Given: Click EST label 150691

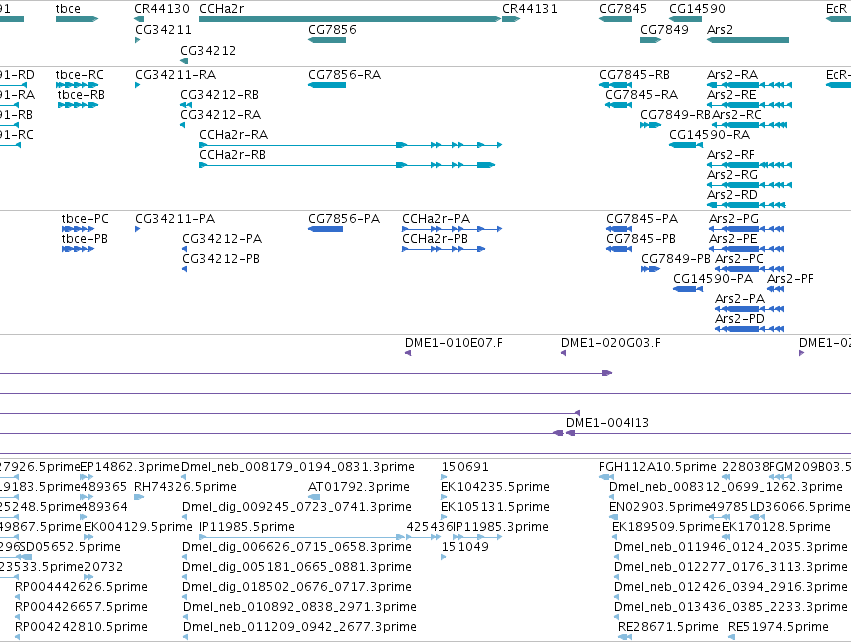Looking at the screenshot, I should (x=465, y=467).
